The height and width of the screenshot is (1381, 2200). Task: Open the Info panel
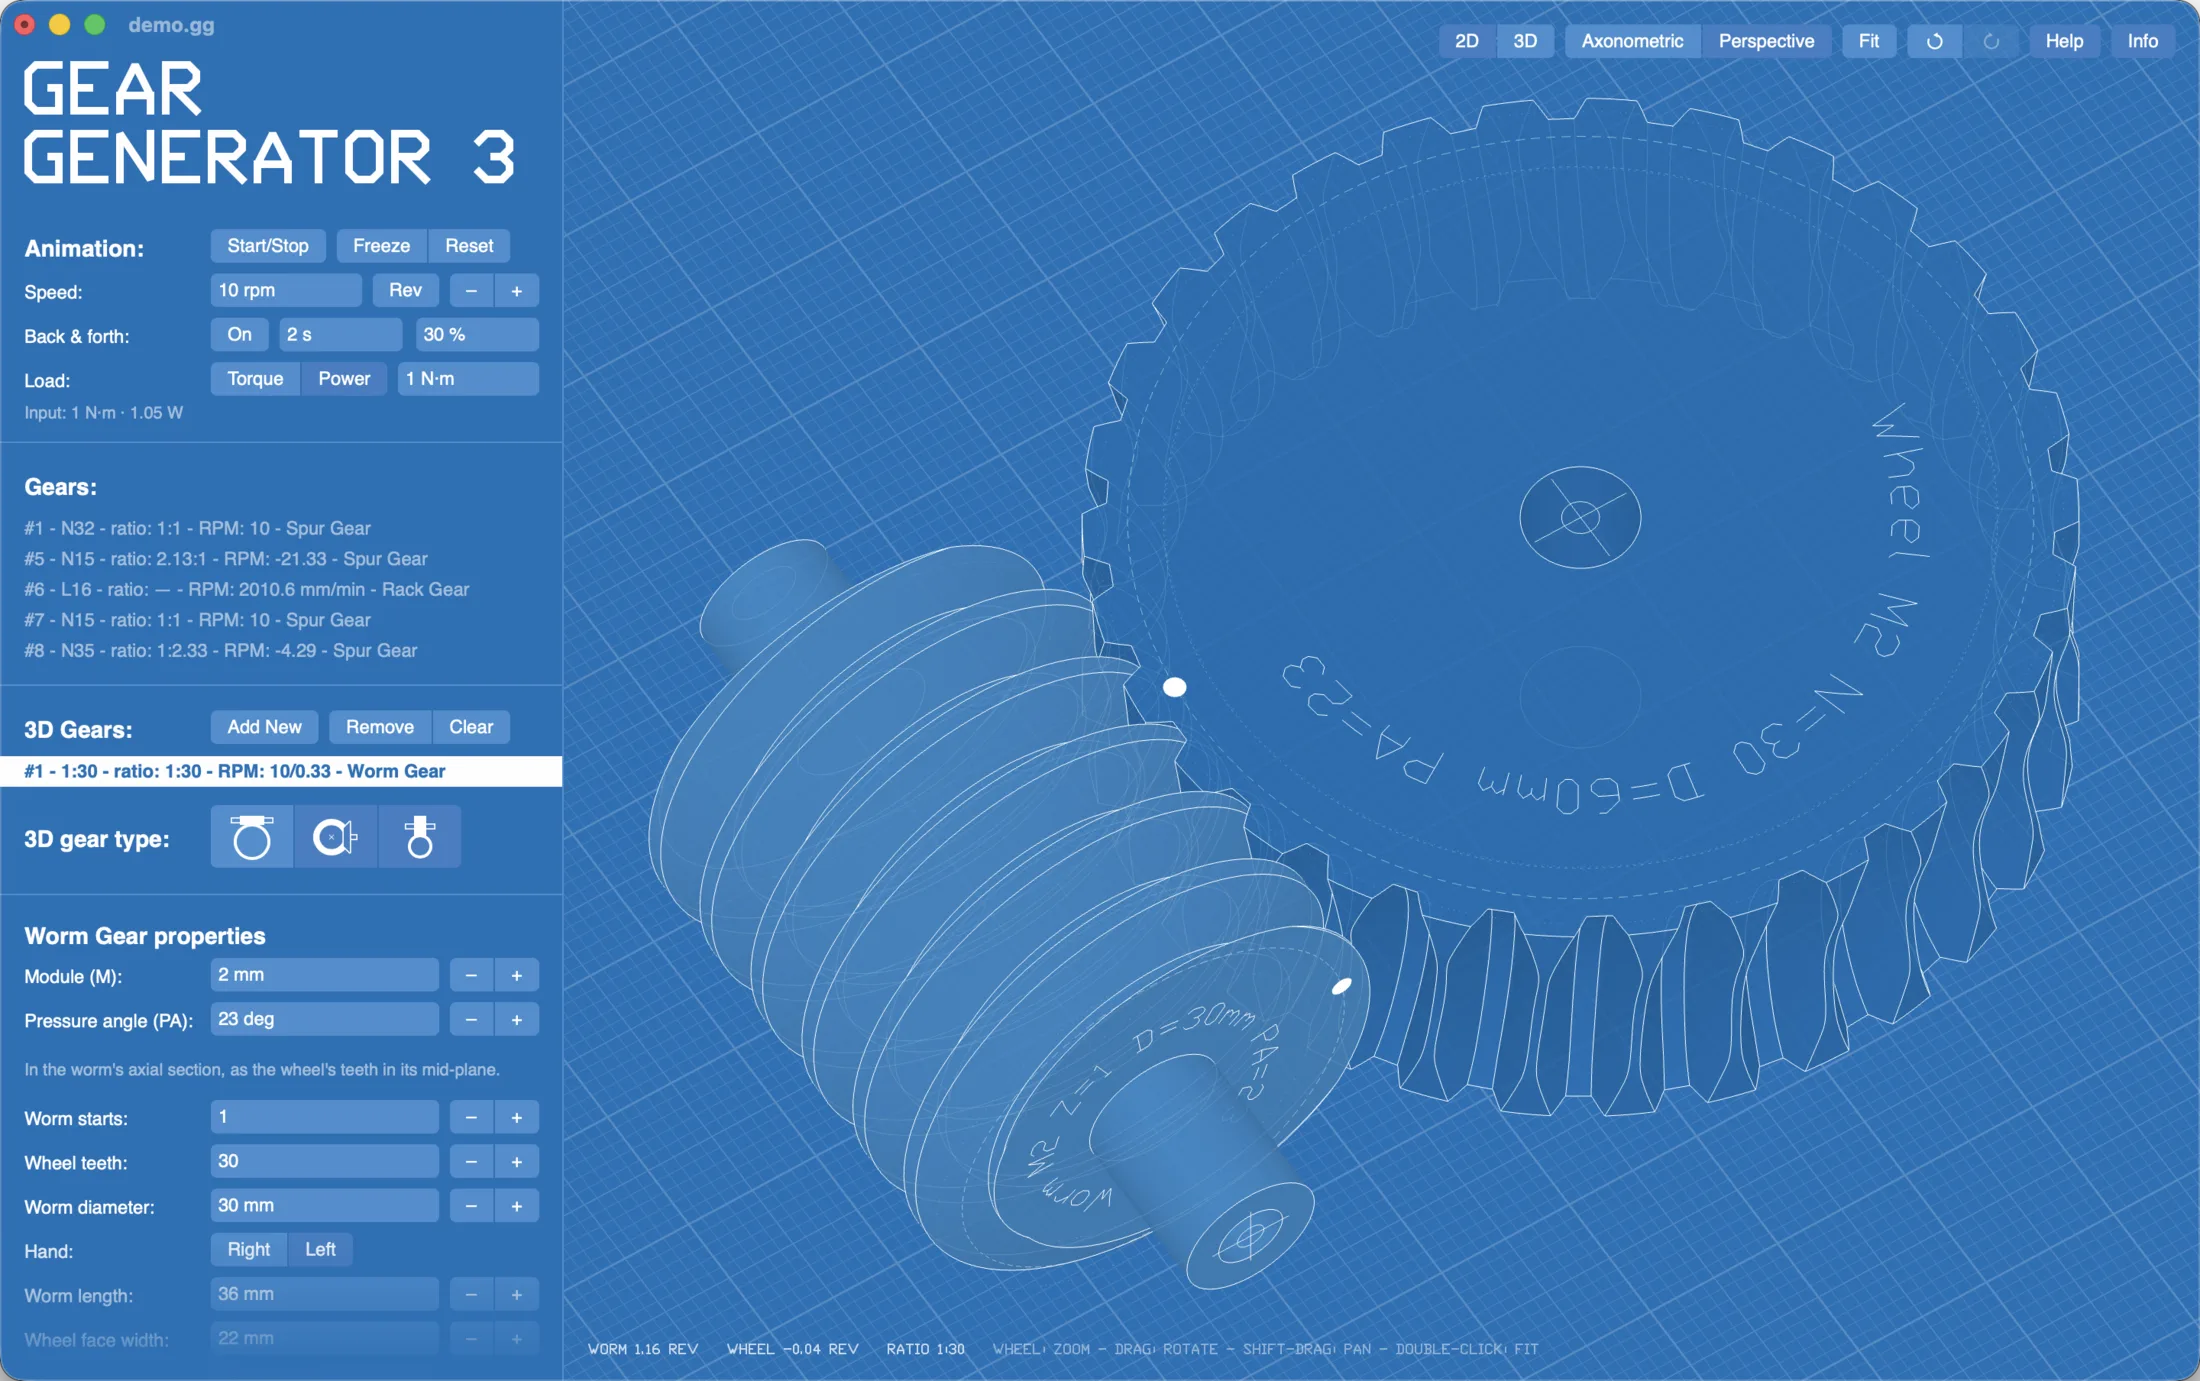2142,41
